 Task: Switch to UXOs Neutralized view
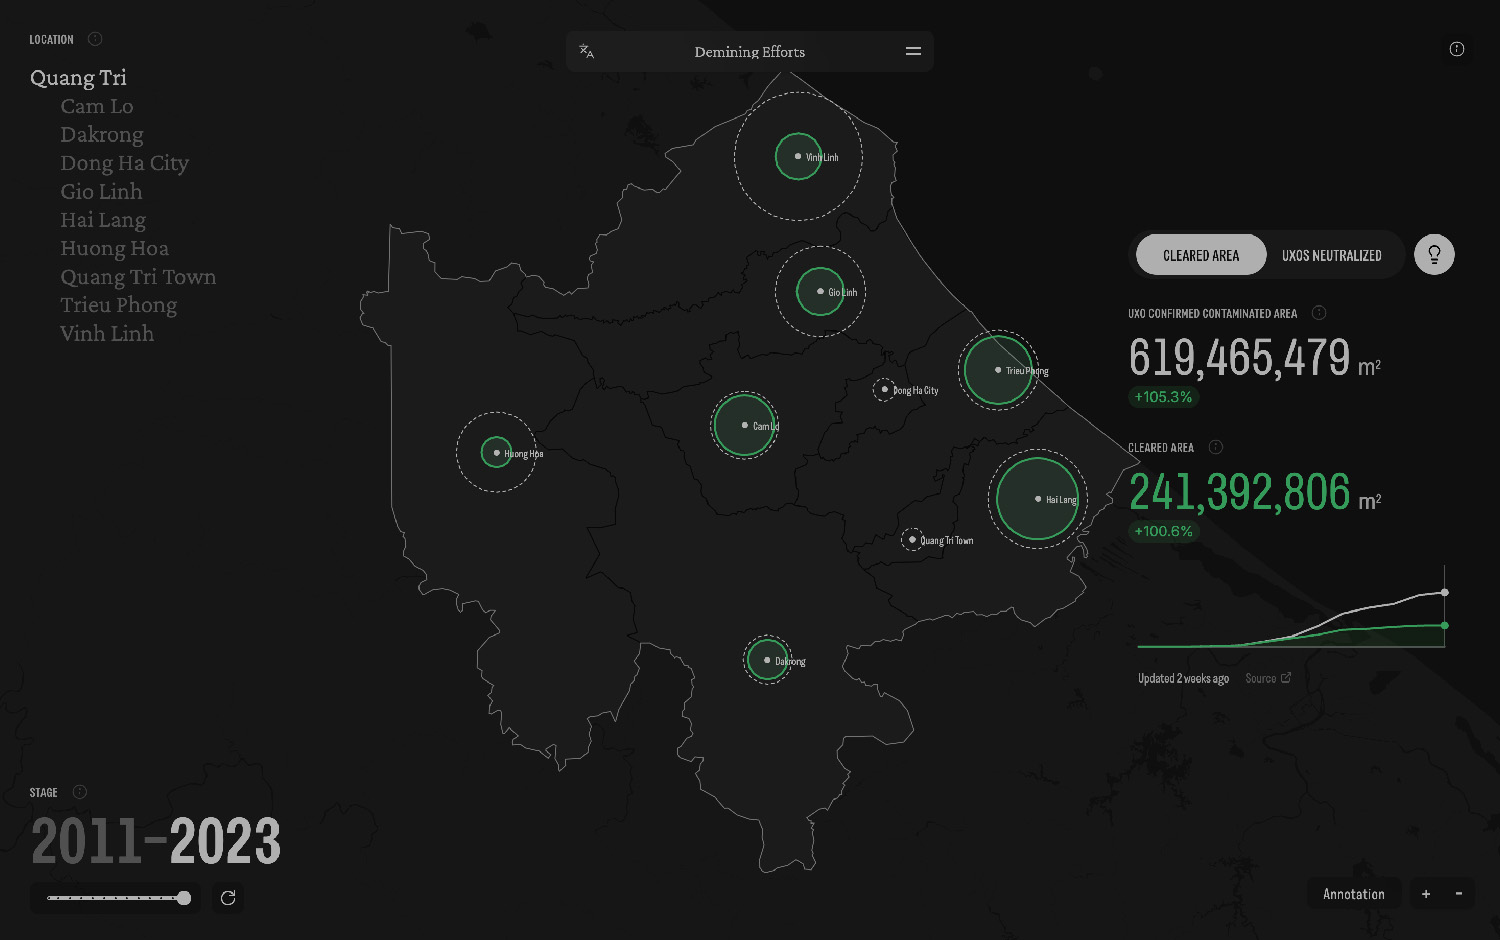point(1331,255)
